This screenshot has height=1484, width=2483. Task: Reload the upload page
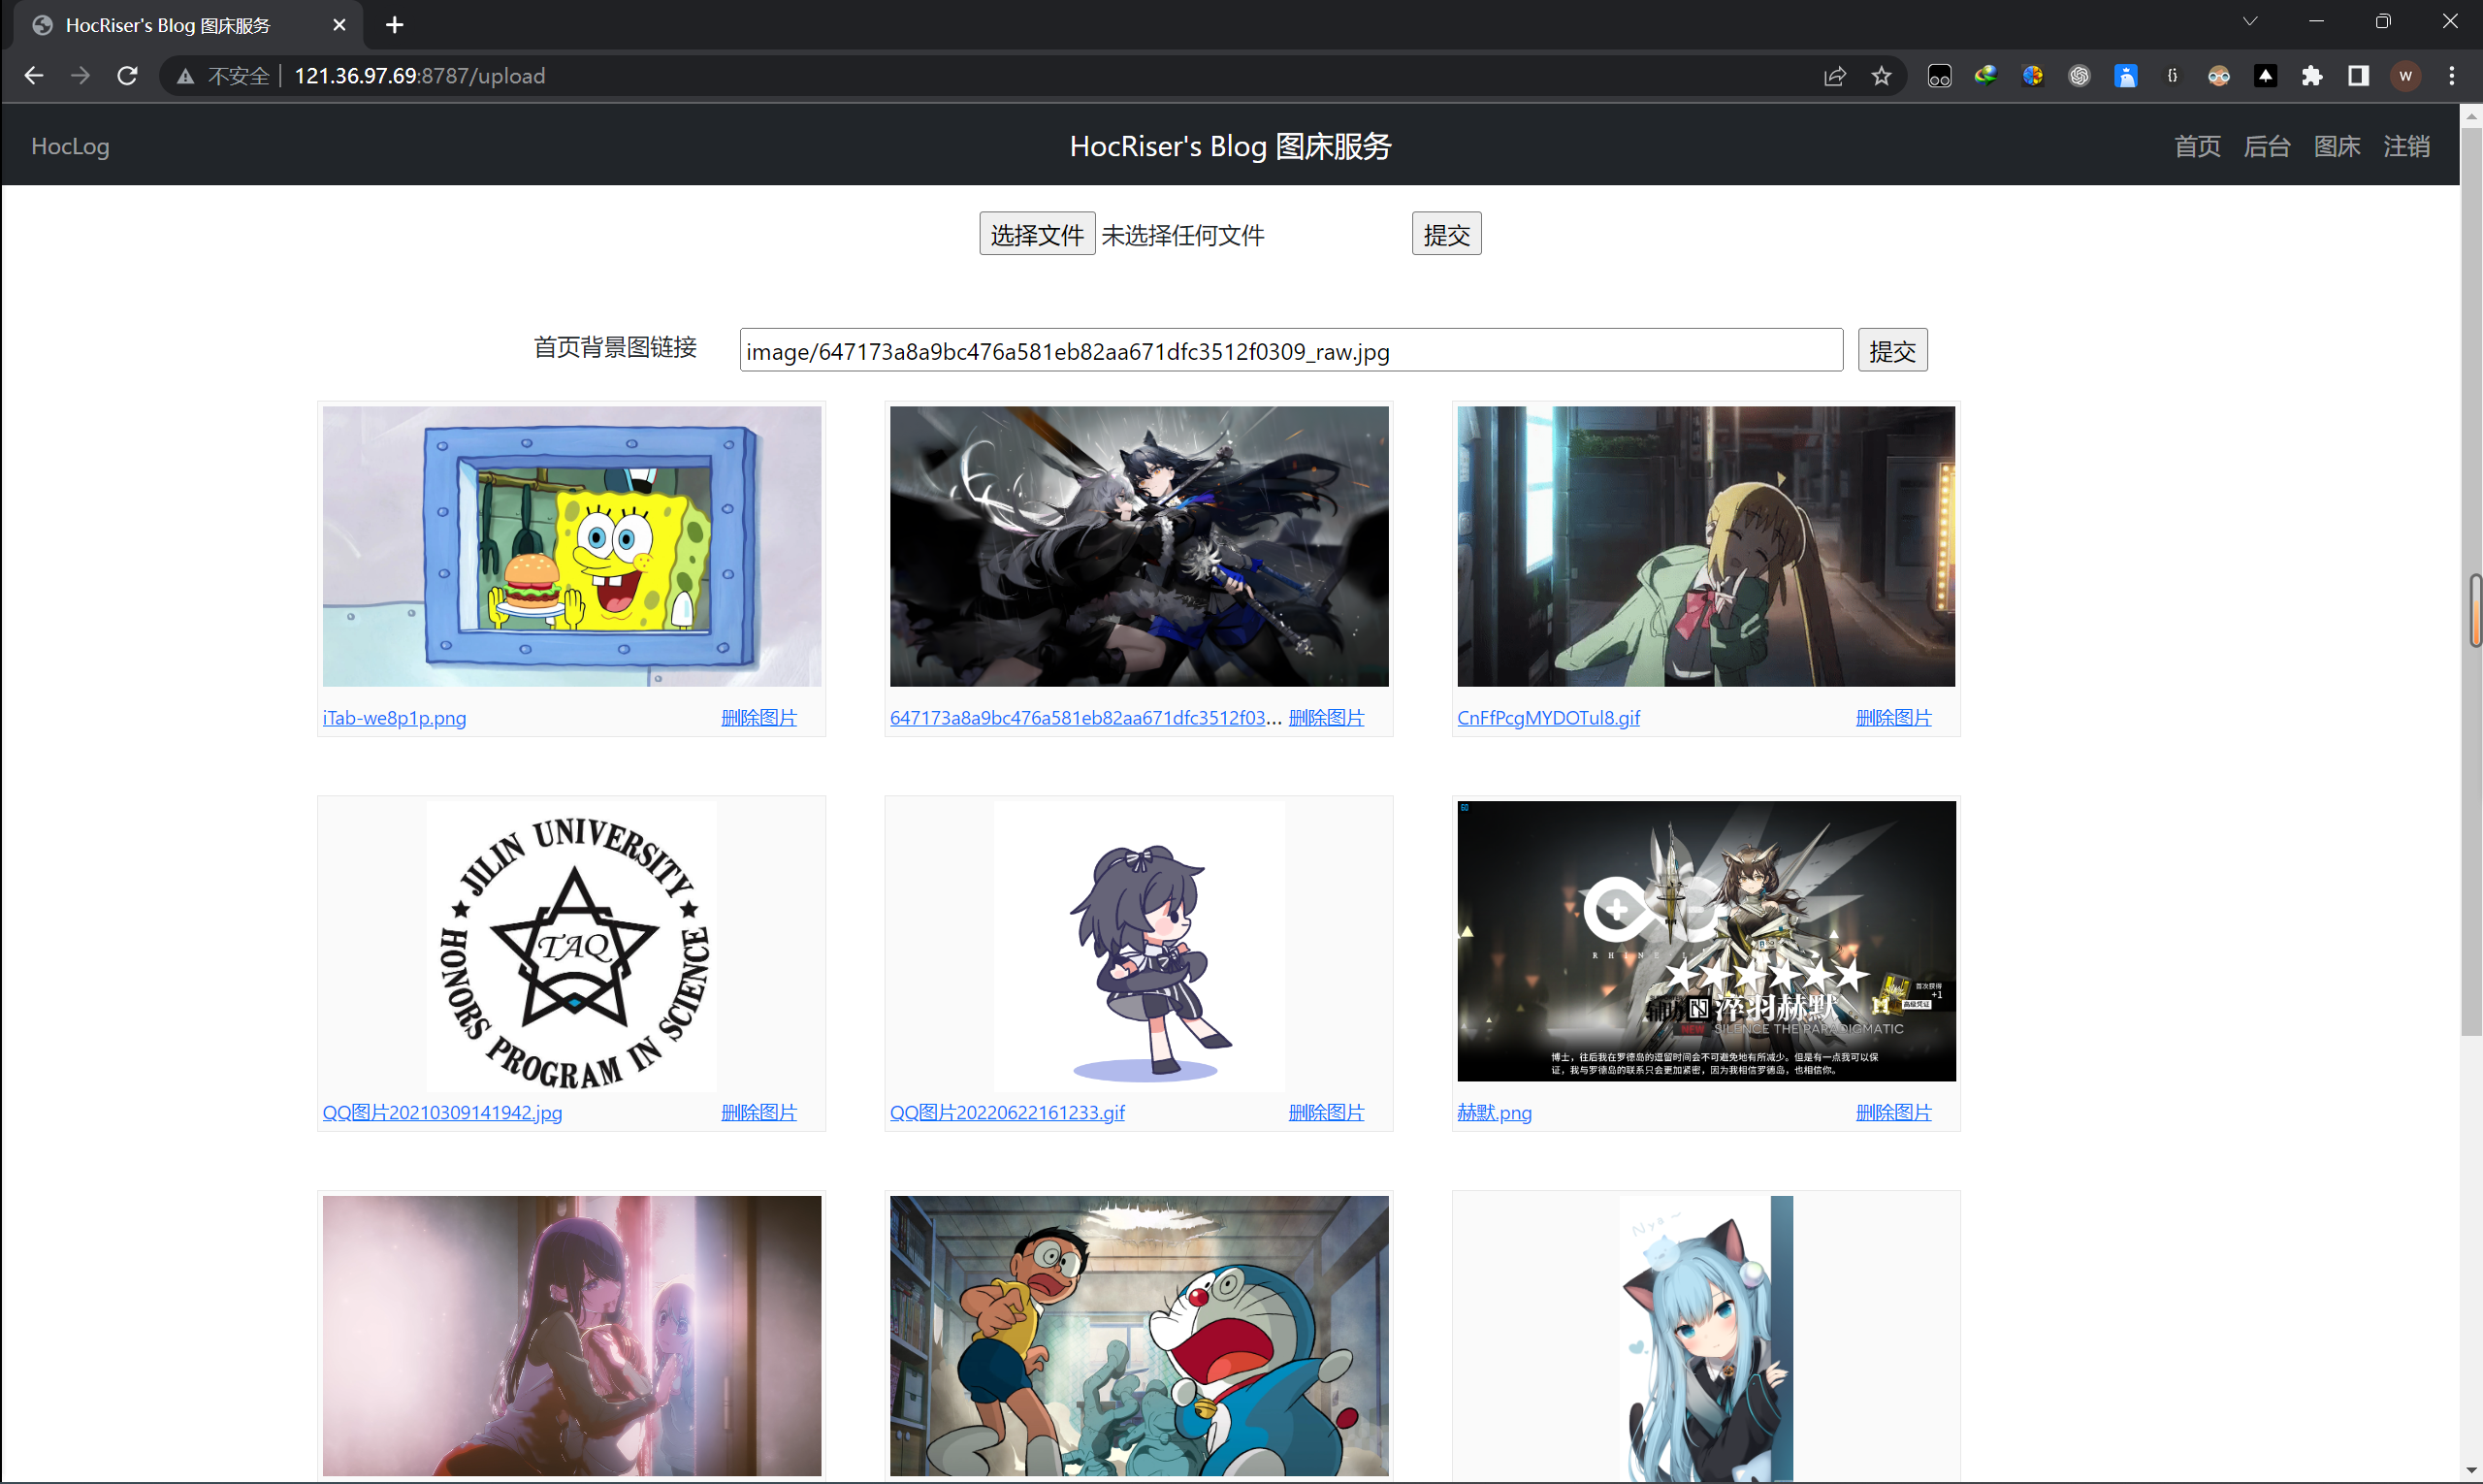(x=127, y=76)
